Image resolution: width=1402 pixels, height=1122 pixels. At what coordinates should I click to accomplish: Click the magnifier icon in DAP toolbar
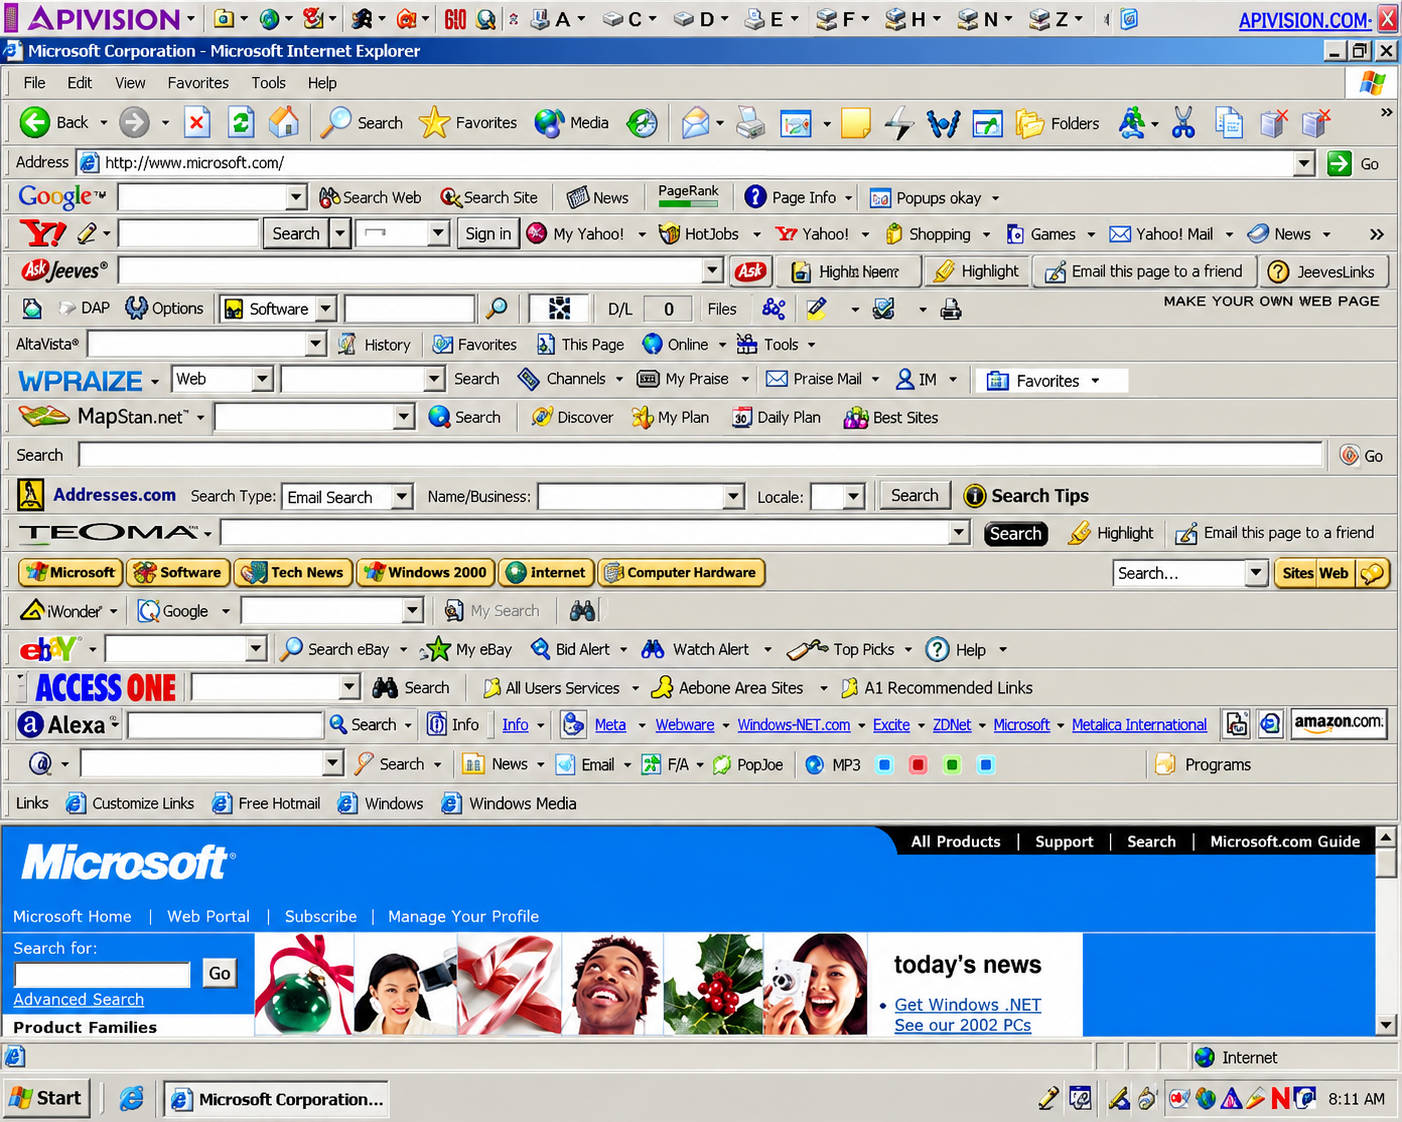(496, 309)
